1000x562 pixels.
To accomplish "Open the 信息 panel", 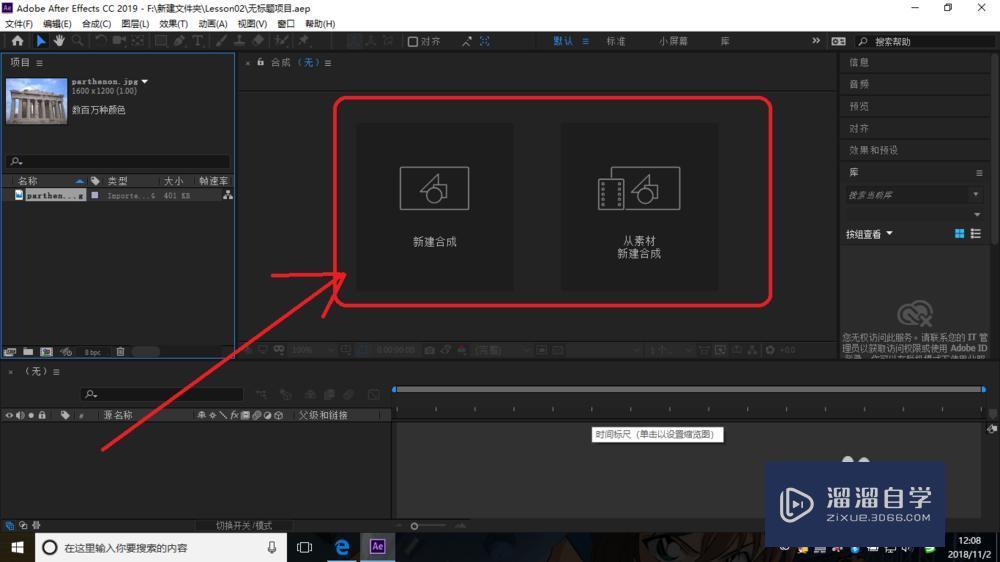I will click(x=859, y=63).
